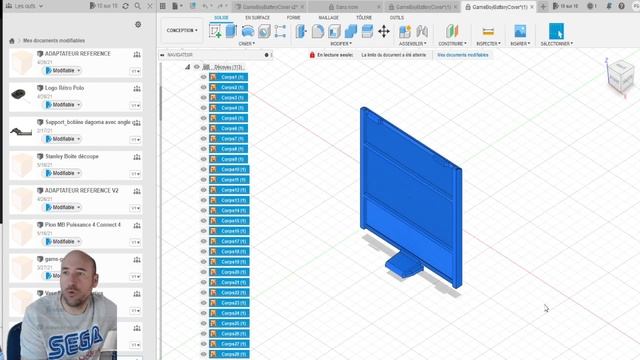Click the Insert image icon
Screen dimensions: 640x360
coord(520,31)
